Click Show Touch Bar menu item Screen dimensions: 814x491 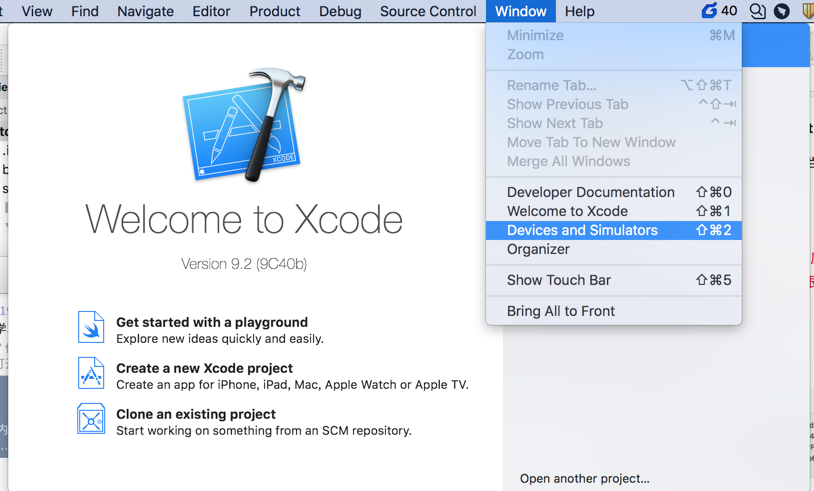(558, 280)
